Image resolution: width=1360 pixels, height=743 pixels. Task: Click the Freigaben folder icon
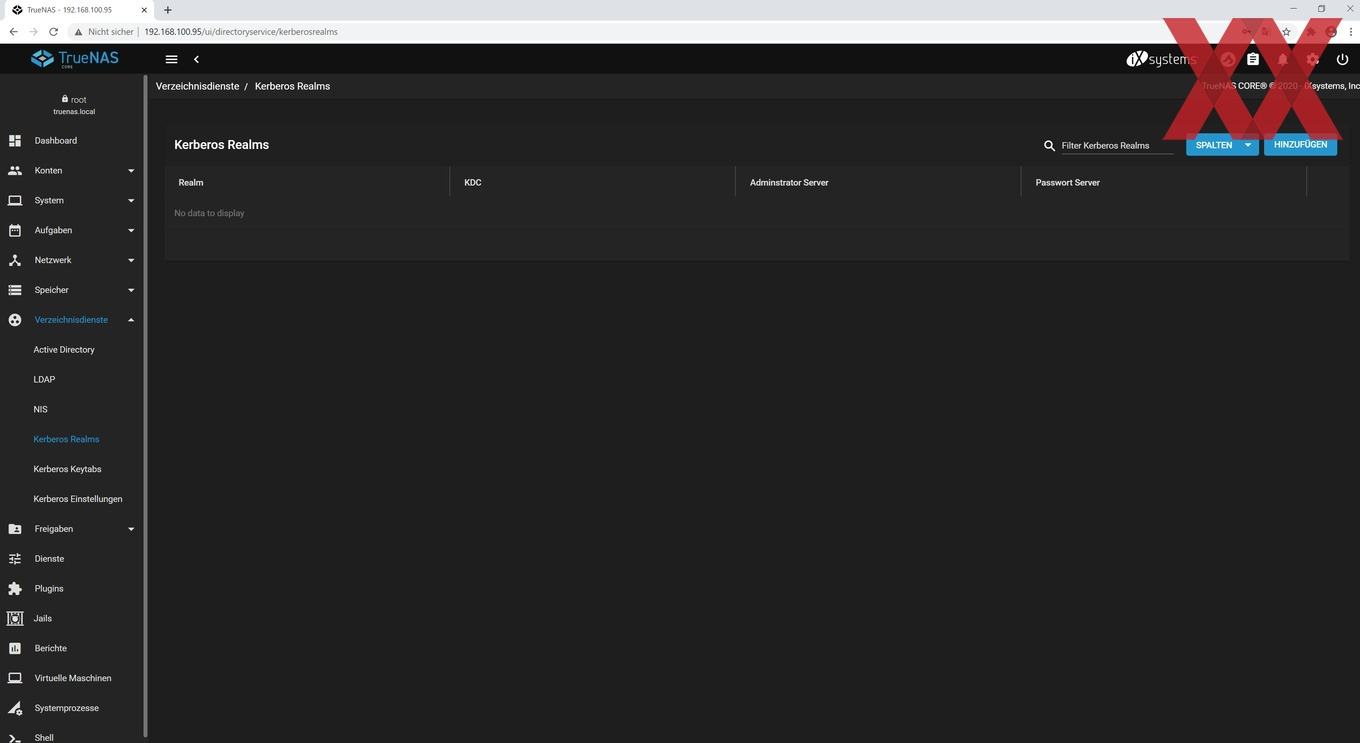(x=15, y=529)
